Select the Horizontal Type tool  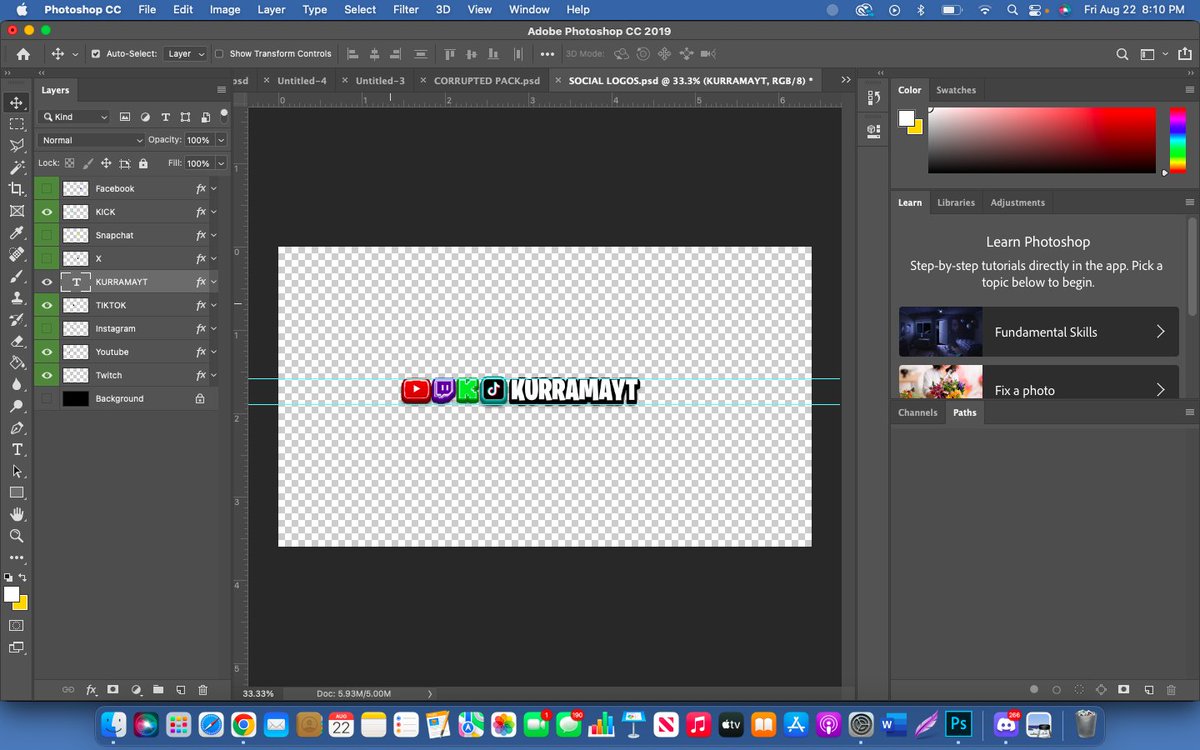point(16,449)
